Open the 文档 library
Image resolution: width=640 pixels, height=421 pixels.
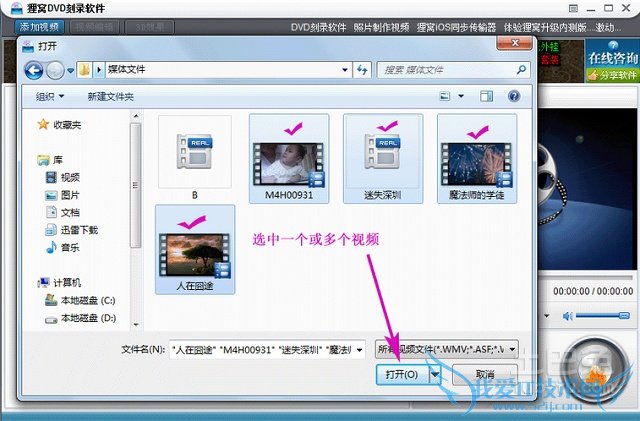[62, 212]
